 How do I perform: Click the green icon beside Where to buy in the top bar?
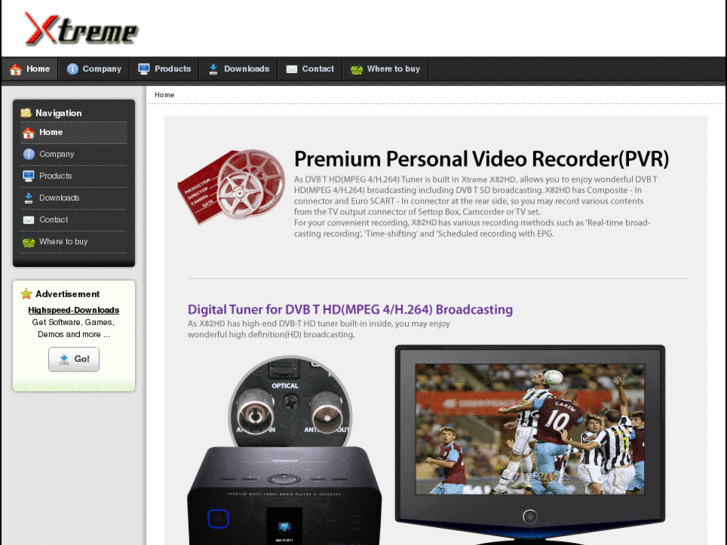click(x=356, y=70)
